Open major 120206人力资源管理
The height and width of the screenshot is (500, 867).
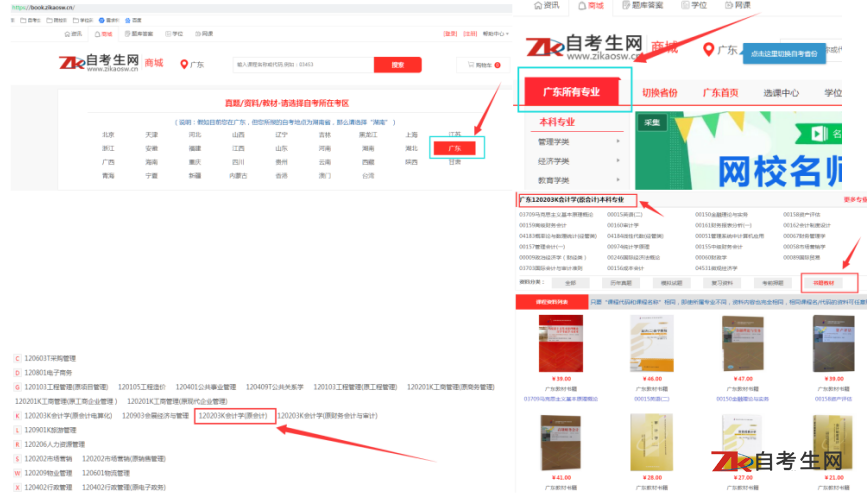55,445
